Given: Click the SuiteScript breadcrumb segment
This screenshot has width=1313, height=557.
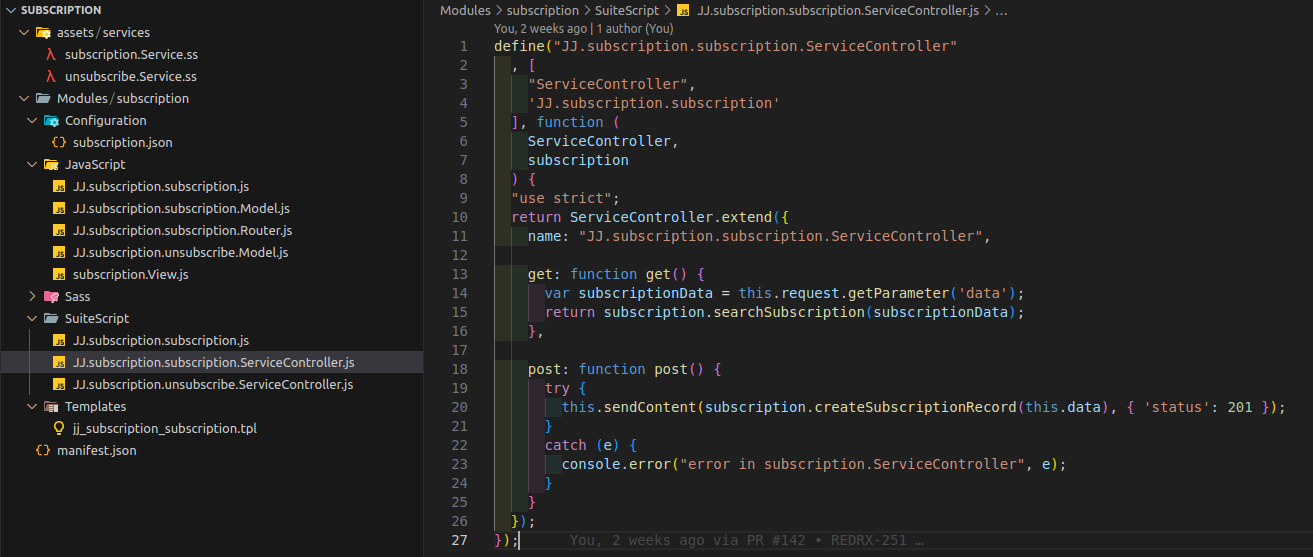Looking at the screenshot, I should (x=626, y=10).
